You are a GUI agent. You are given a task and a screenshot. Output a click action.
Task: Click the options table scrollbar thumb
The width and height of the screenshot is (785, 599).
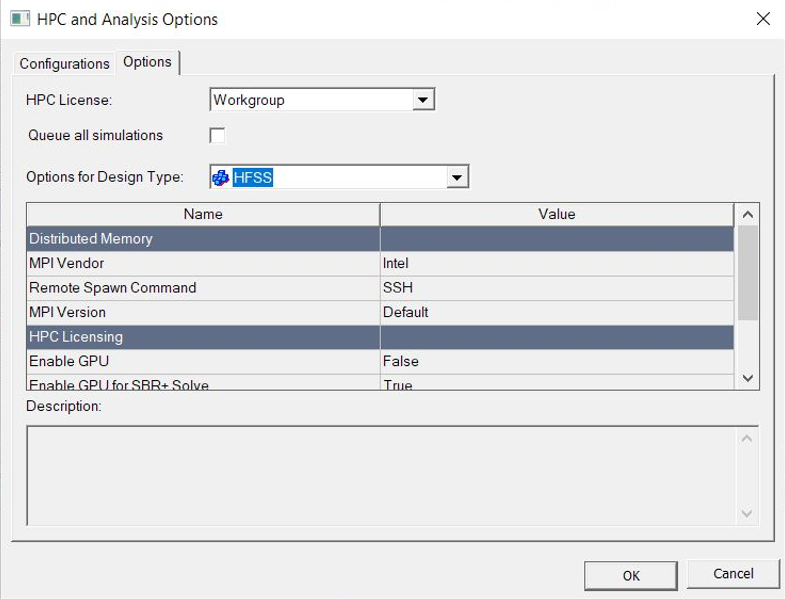(x=747, y=272)
